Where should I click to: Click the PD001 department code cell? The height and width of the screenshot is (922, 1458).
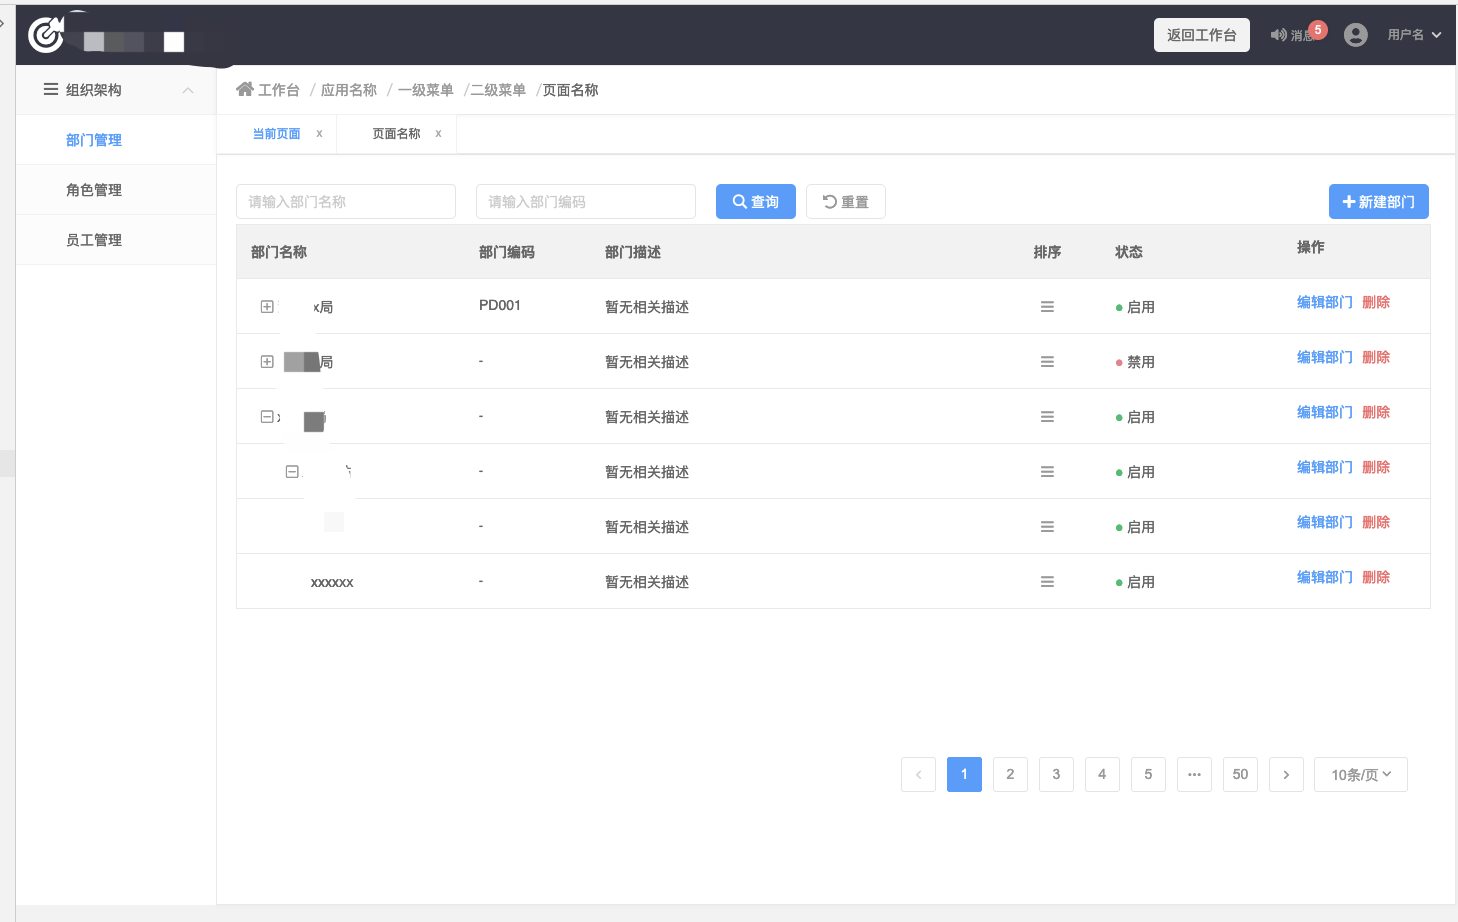[500, 305]
